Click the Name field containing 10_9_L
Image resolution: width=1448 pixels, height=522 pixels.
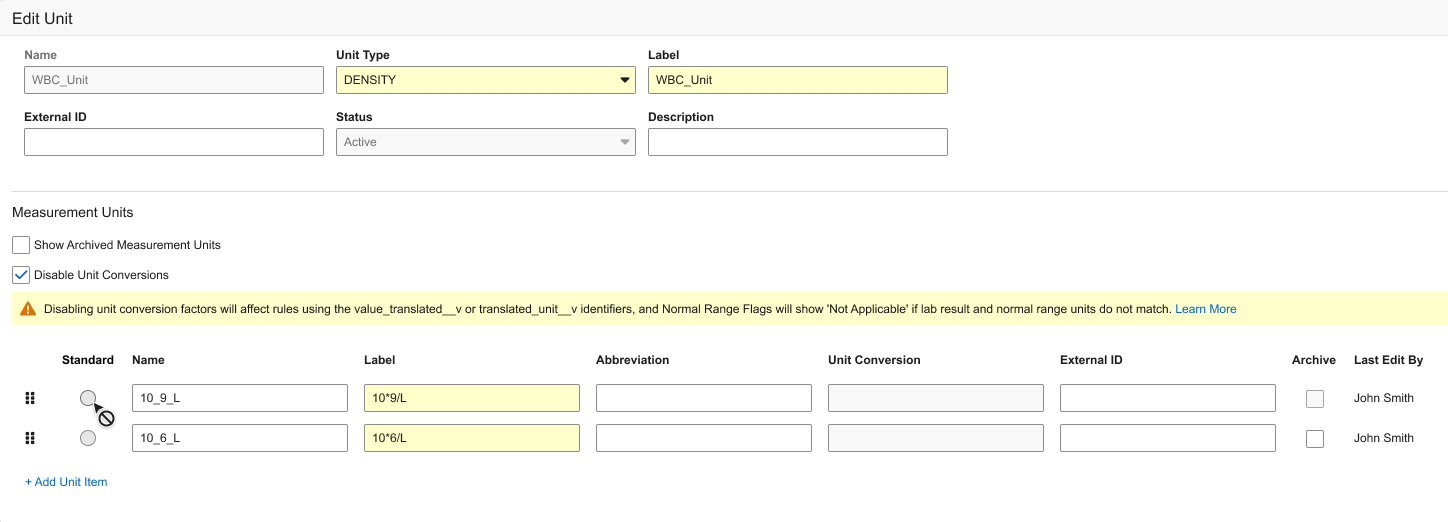point(240,398)
